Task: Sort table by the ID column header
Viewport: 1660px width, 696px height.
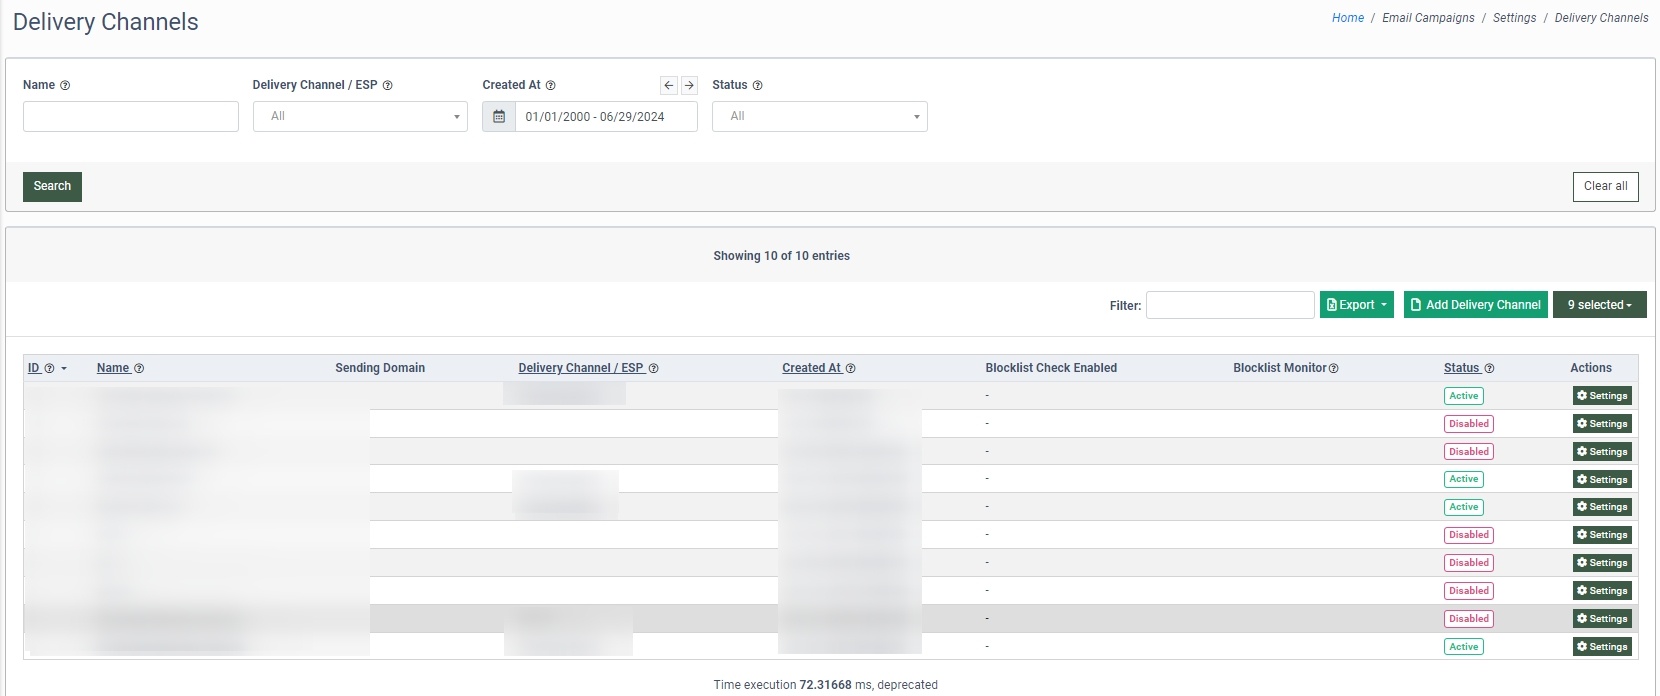Action: point(34,368)
